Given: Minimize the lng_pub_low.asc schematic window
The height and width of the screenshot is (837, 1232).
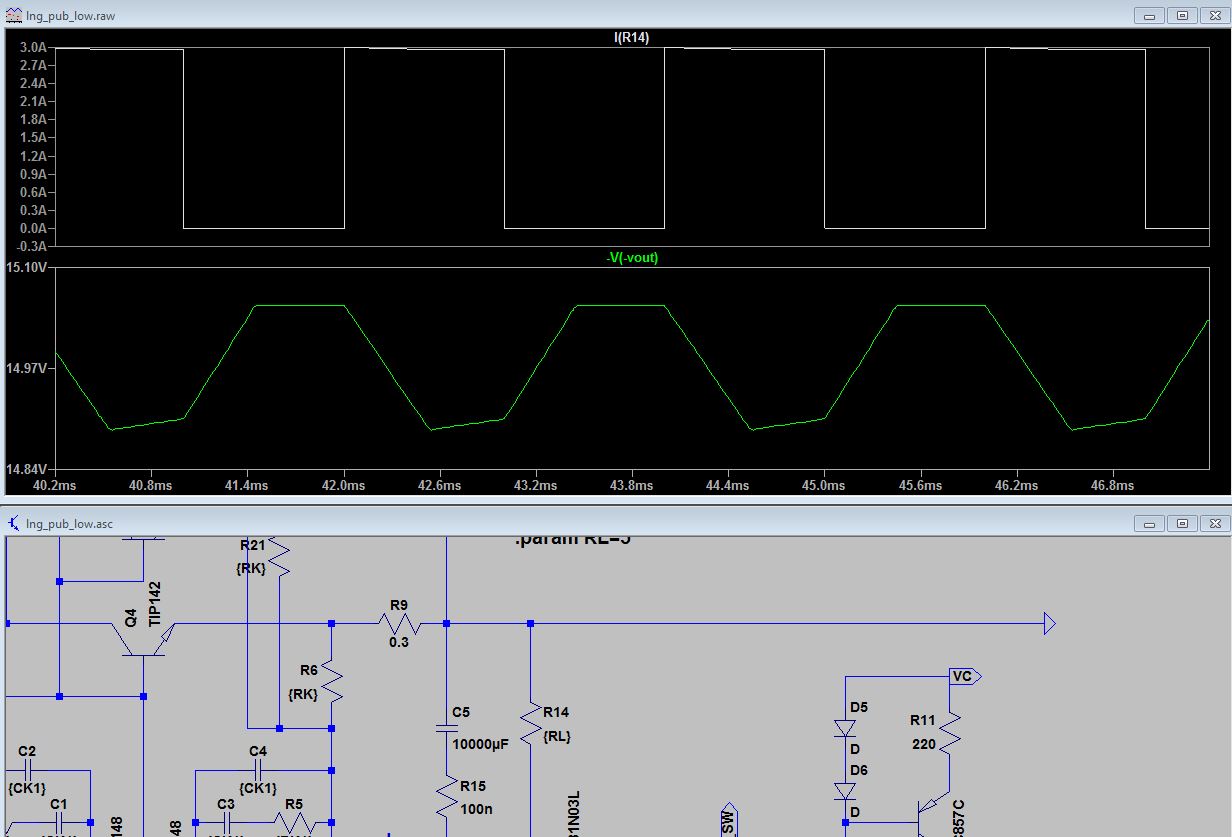Looking at the screenshot, I should coord(1151,523).
